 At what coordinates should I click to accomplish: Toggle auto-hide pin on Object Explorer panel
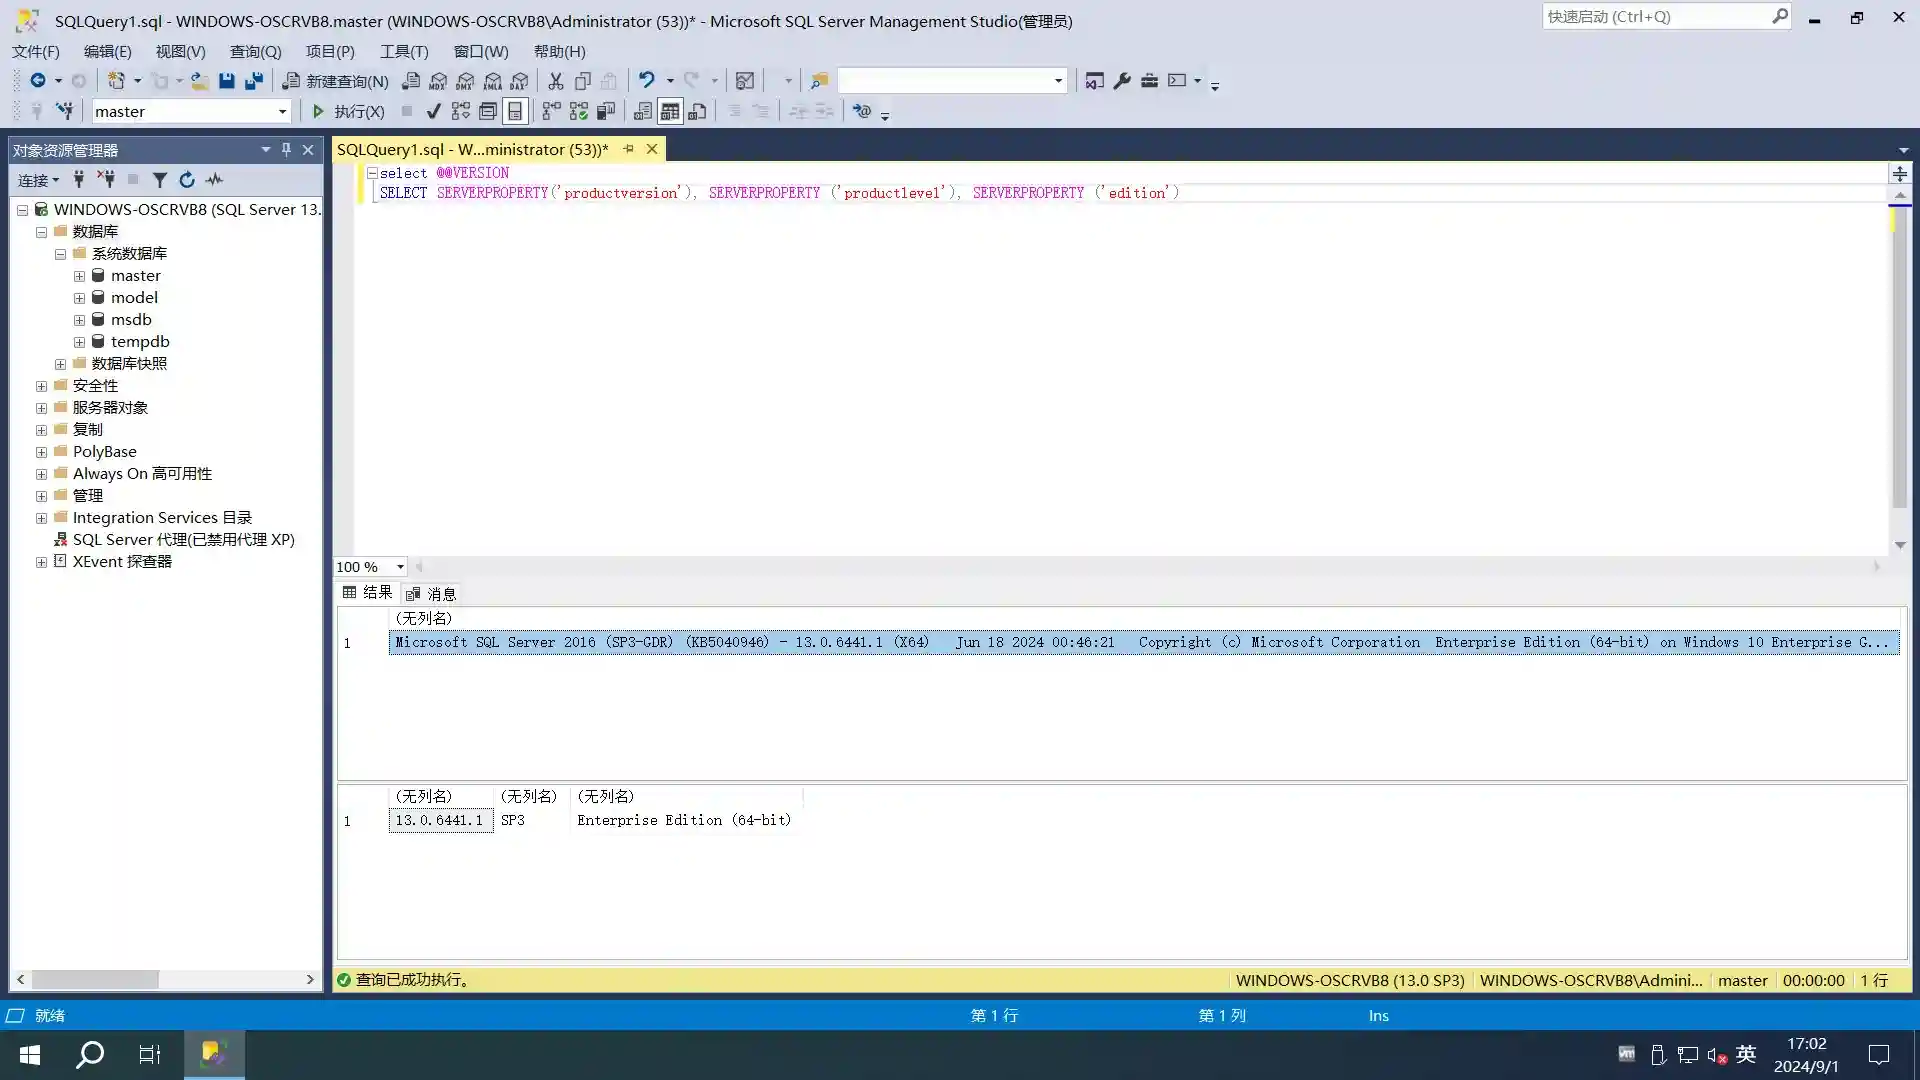(286, 149)
